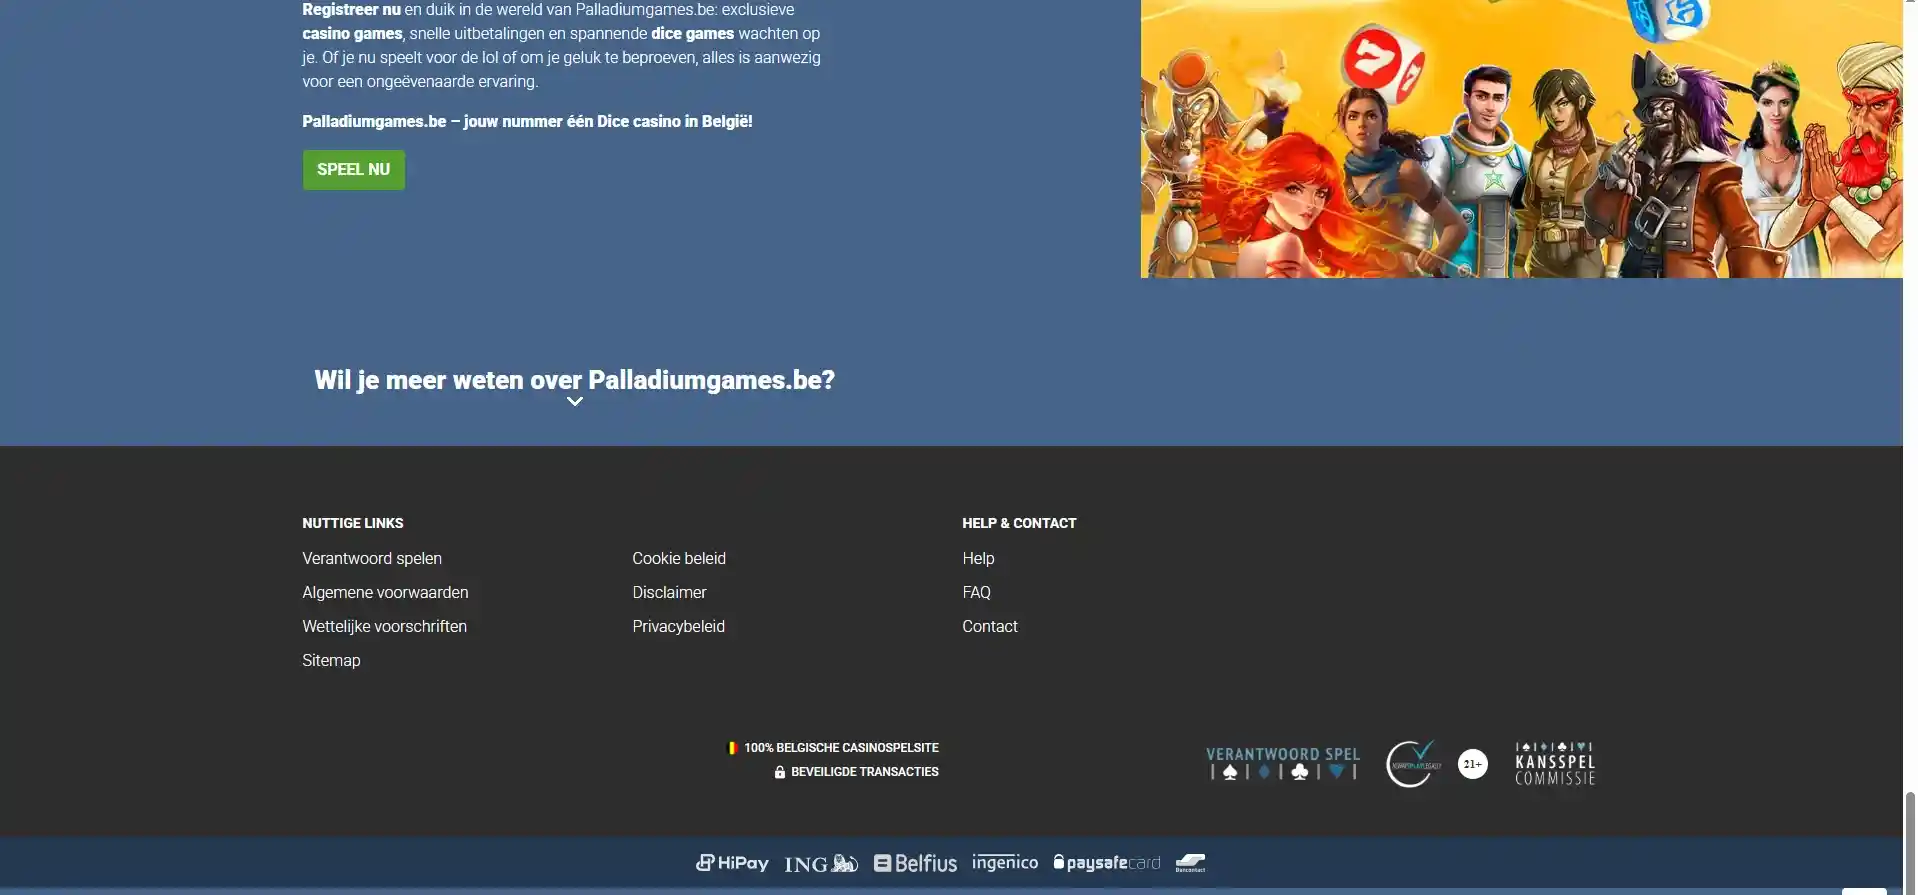The image size is (1918, 895).
Task: Open Algemene voorwaarden in the footer
Action: pyautogui.click(x=385, y=592)
